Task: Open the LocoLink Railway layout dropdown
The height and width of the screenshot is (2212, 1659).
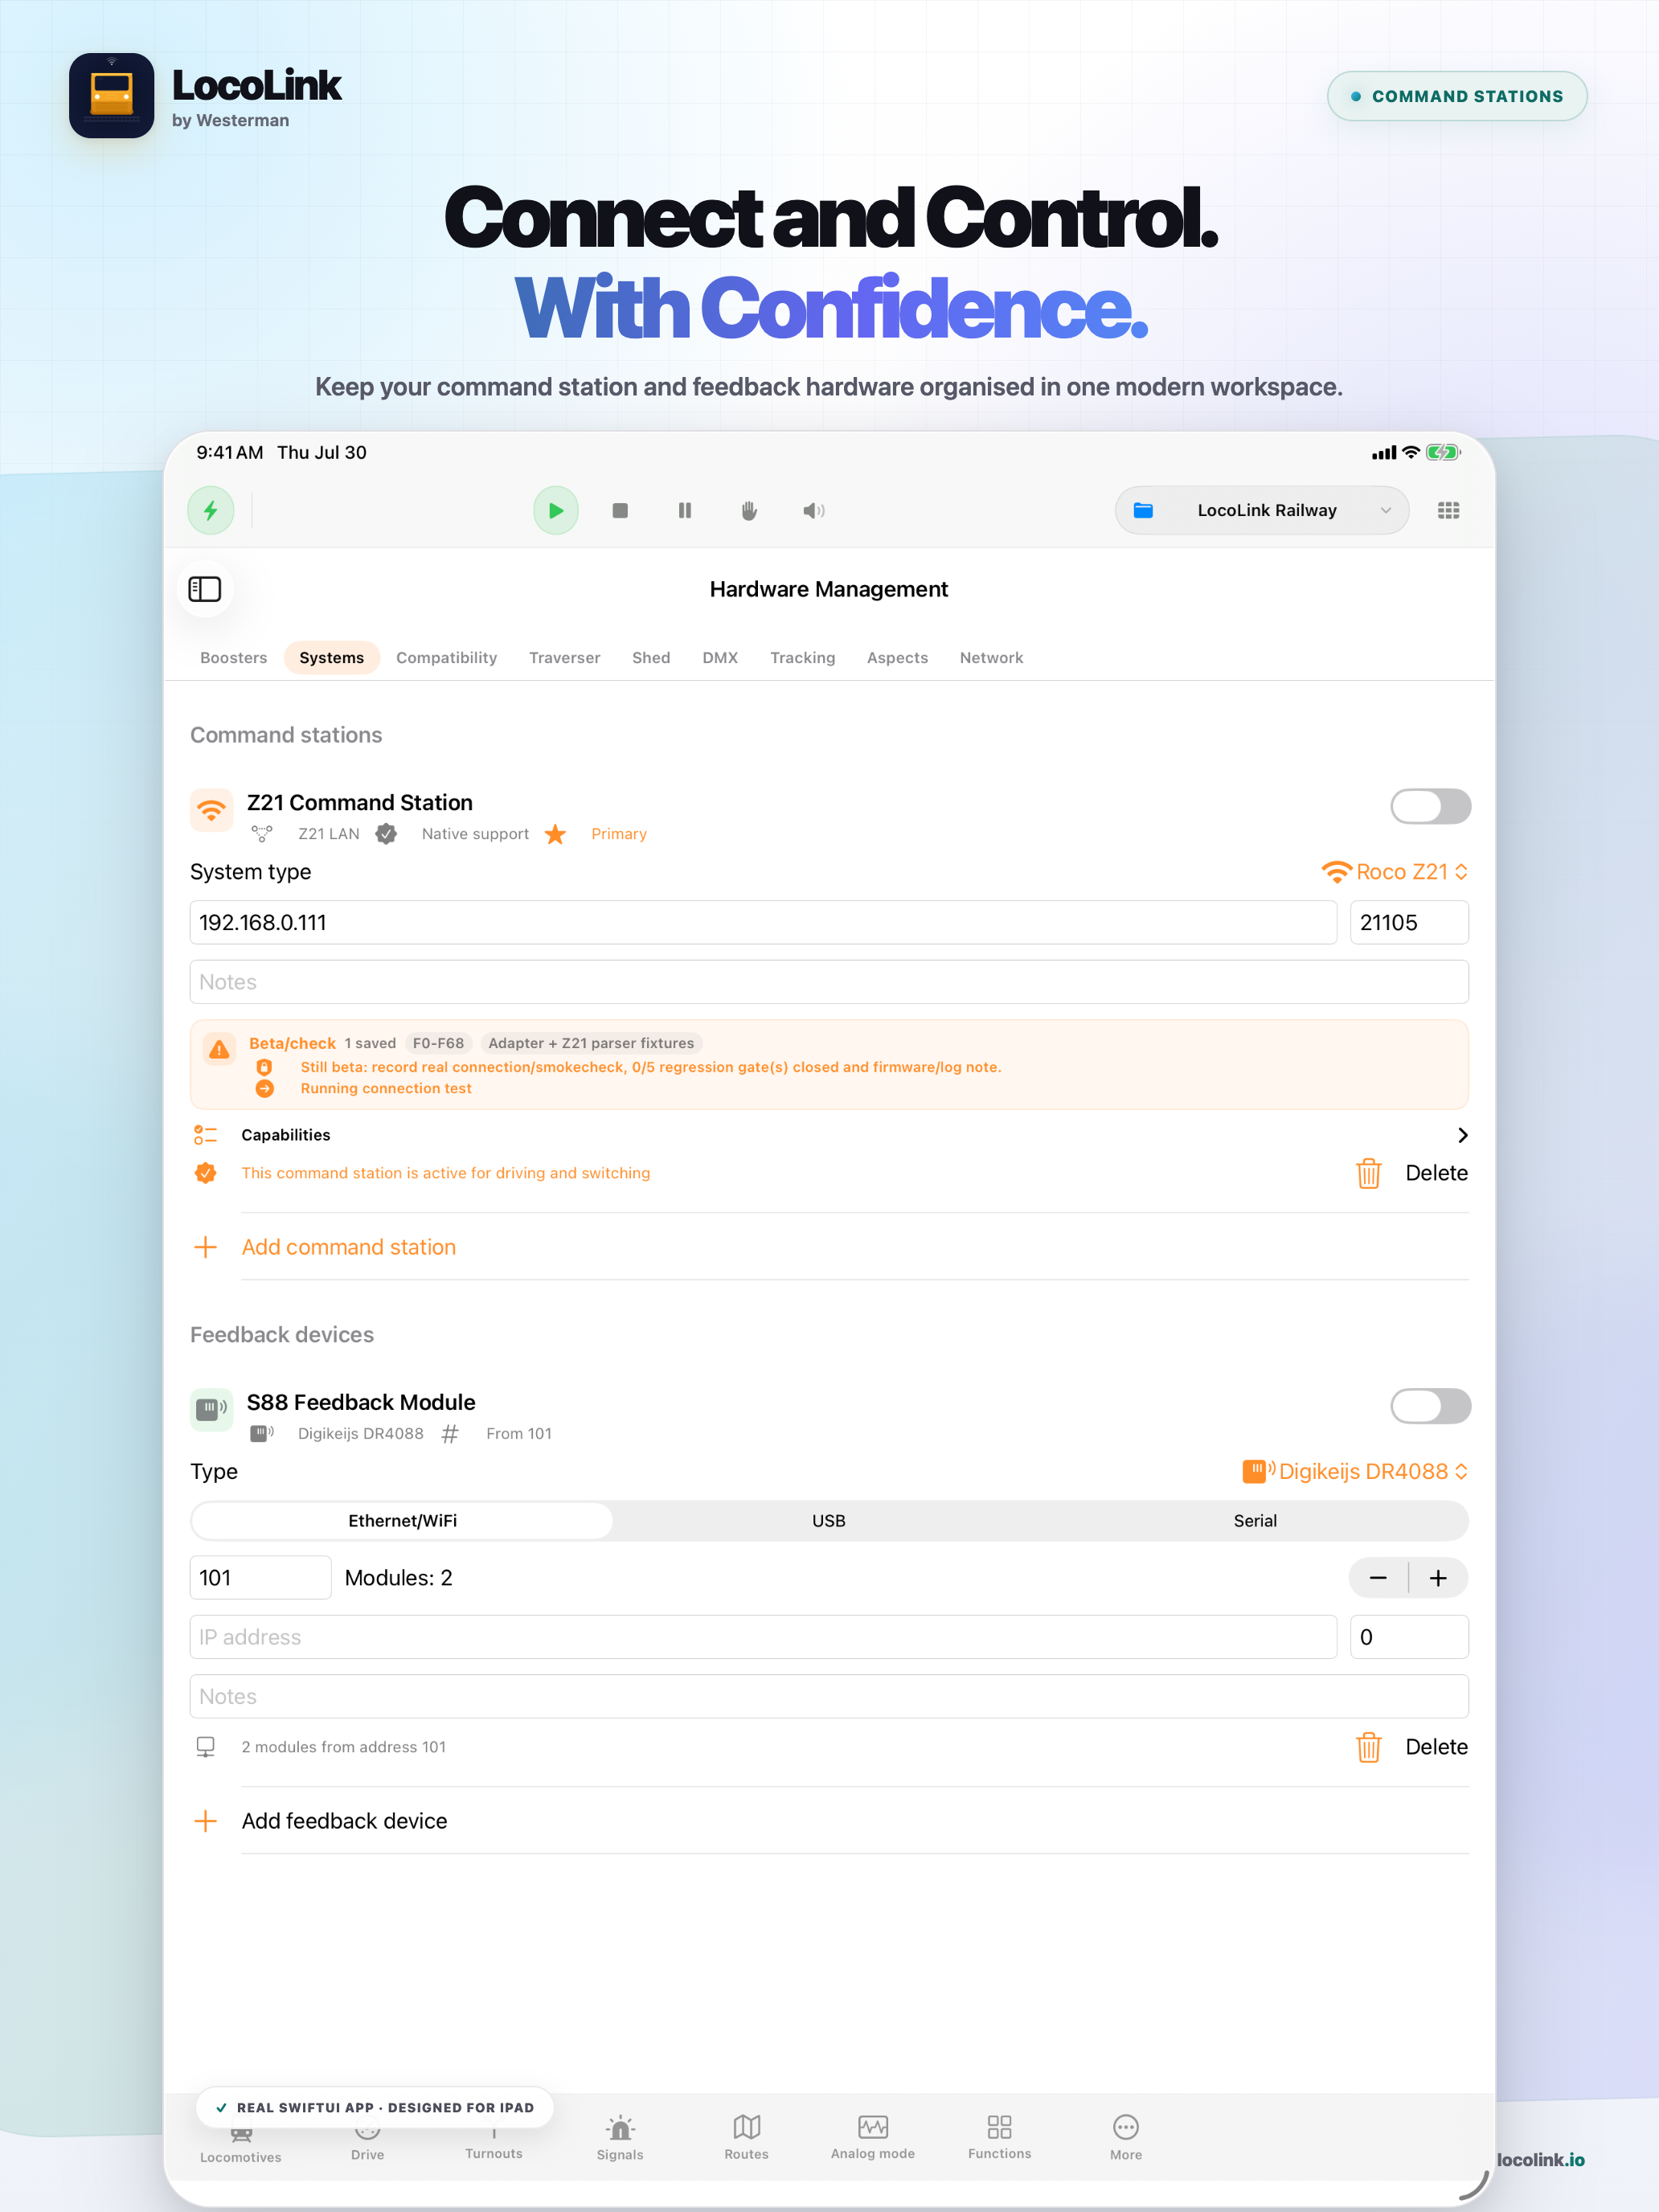Action: coord(1262,511)
